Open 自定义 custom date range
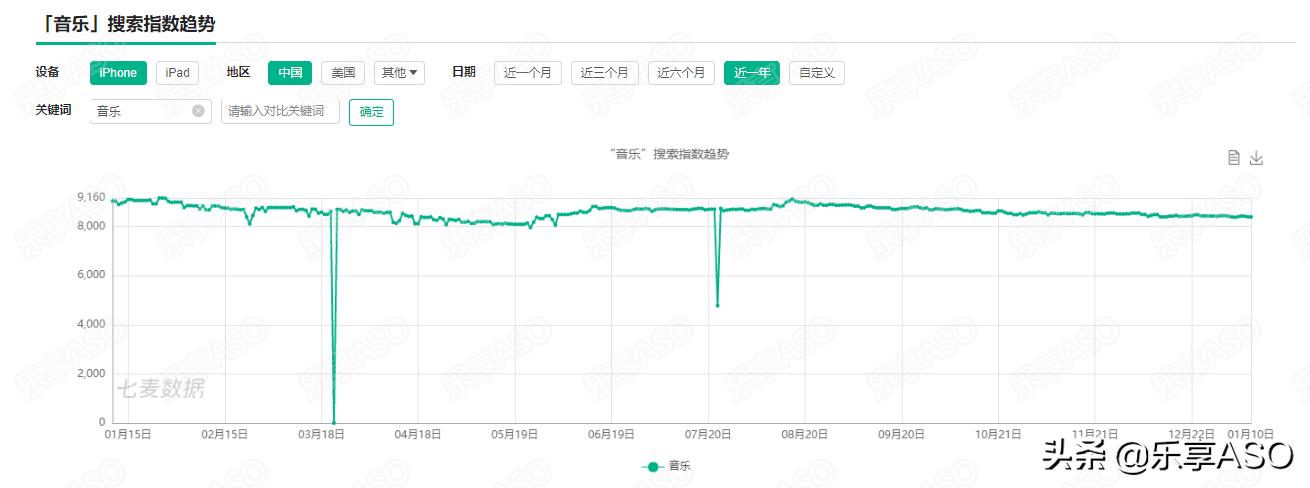The height and width of the screenshot is (488, 1310). pyautogui.click(x=817, y=73)
